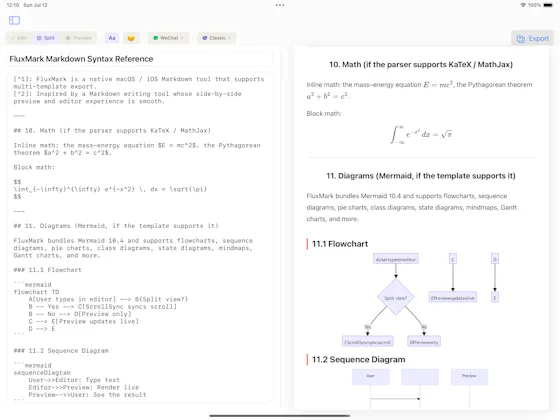Screen dimensions: 560x420
Task: Click the '11.1 Flowchart' heading in preview
Action: click(x=340, y=244)
